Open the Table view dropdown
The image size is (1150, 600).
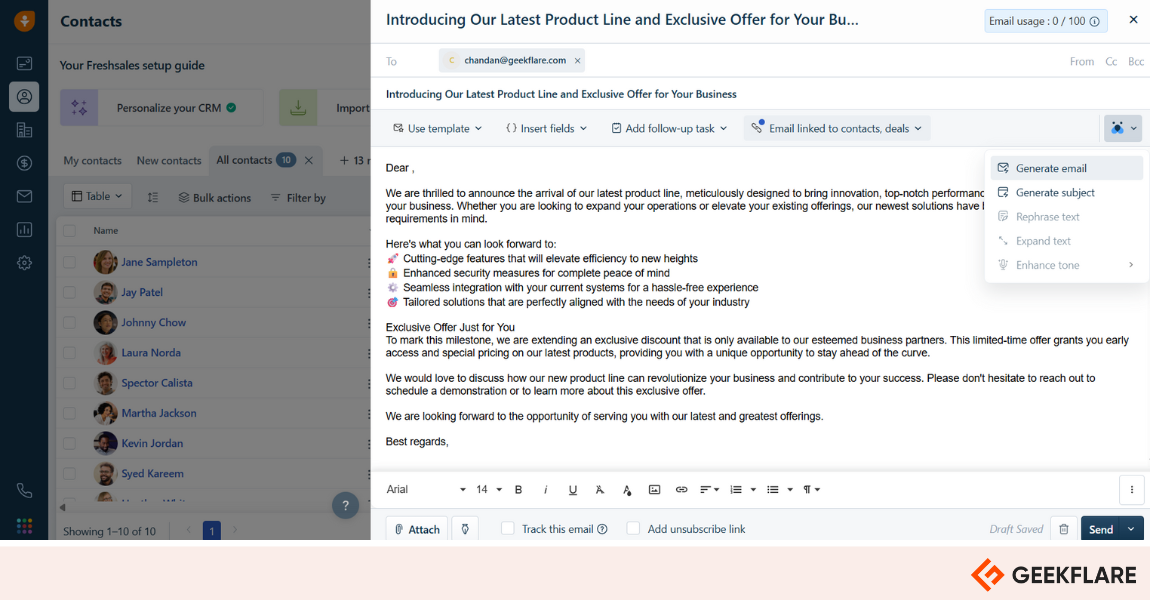click(x=97, y=197)
